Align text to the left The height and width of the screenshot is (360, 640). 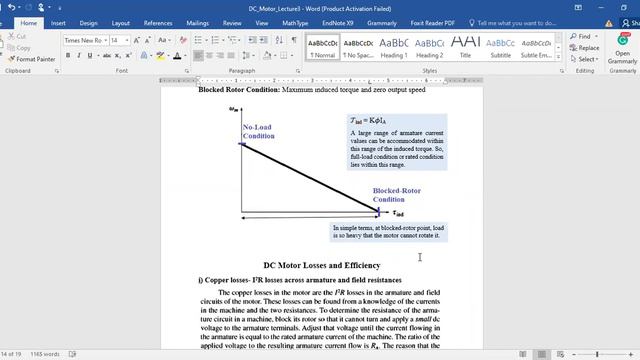[x=198, y=56]
